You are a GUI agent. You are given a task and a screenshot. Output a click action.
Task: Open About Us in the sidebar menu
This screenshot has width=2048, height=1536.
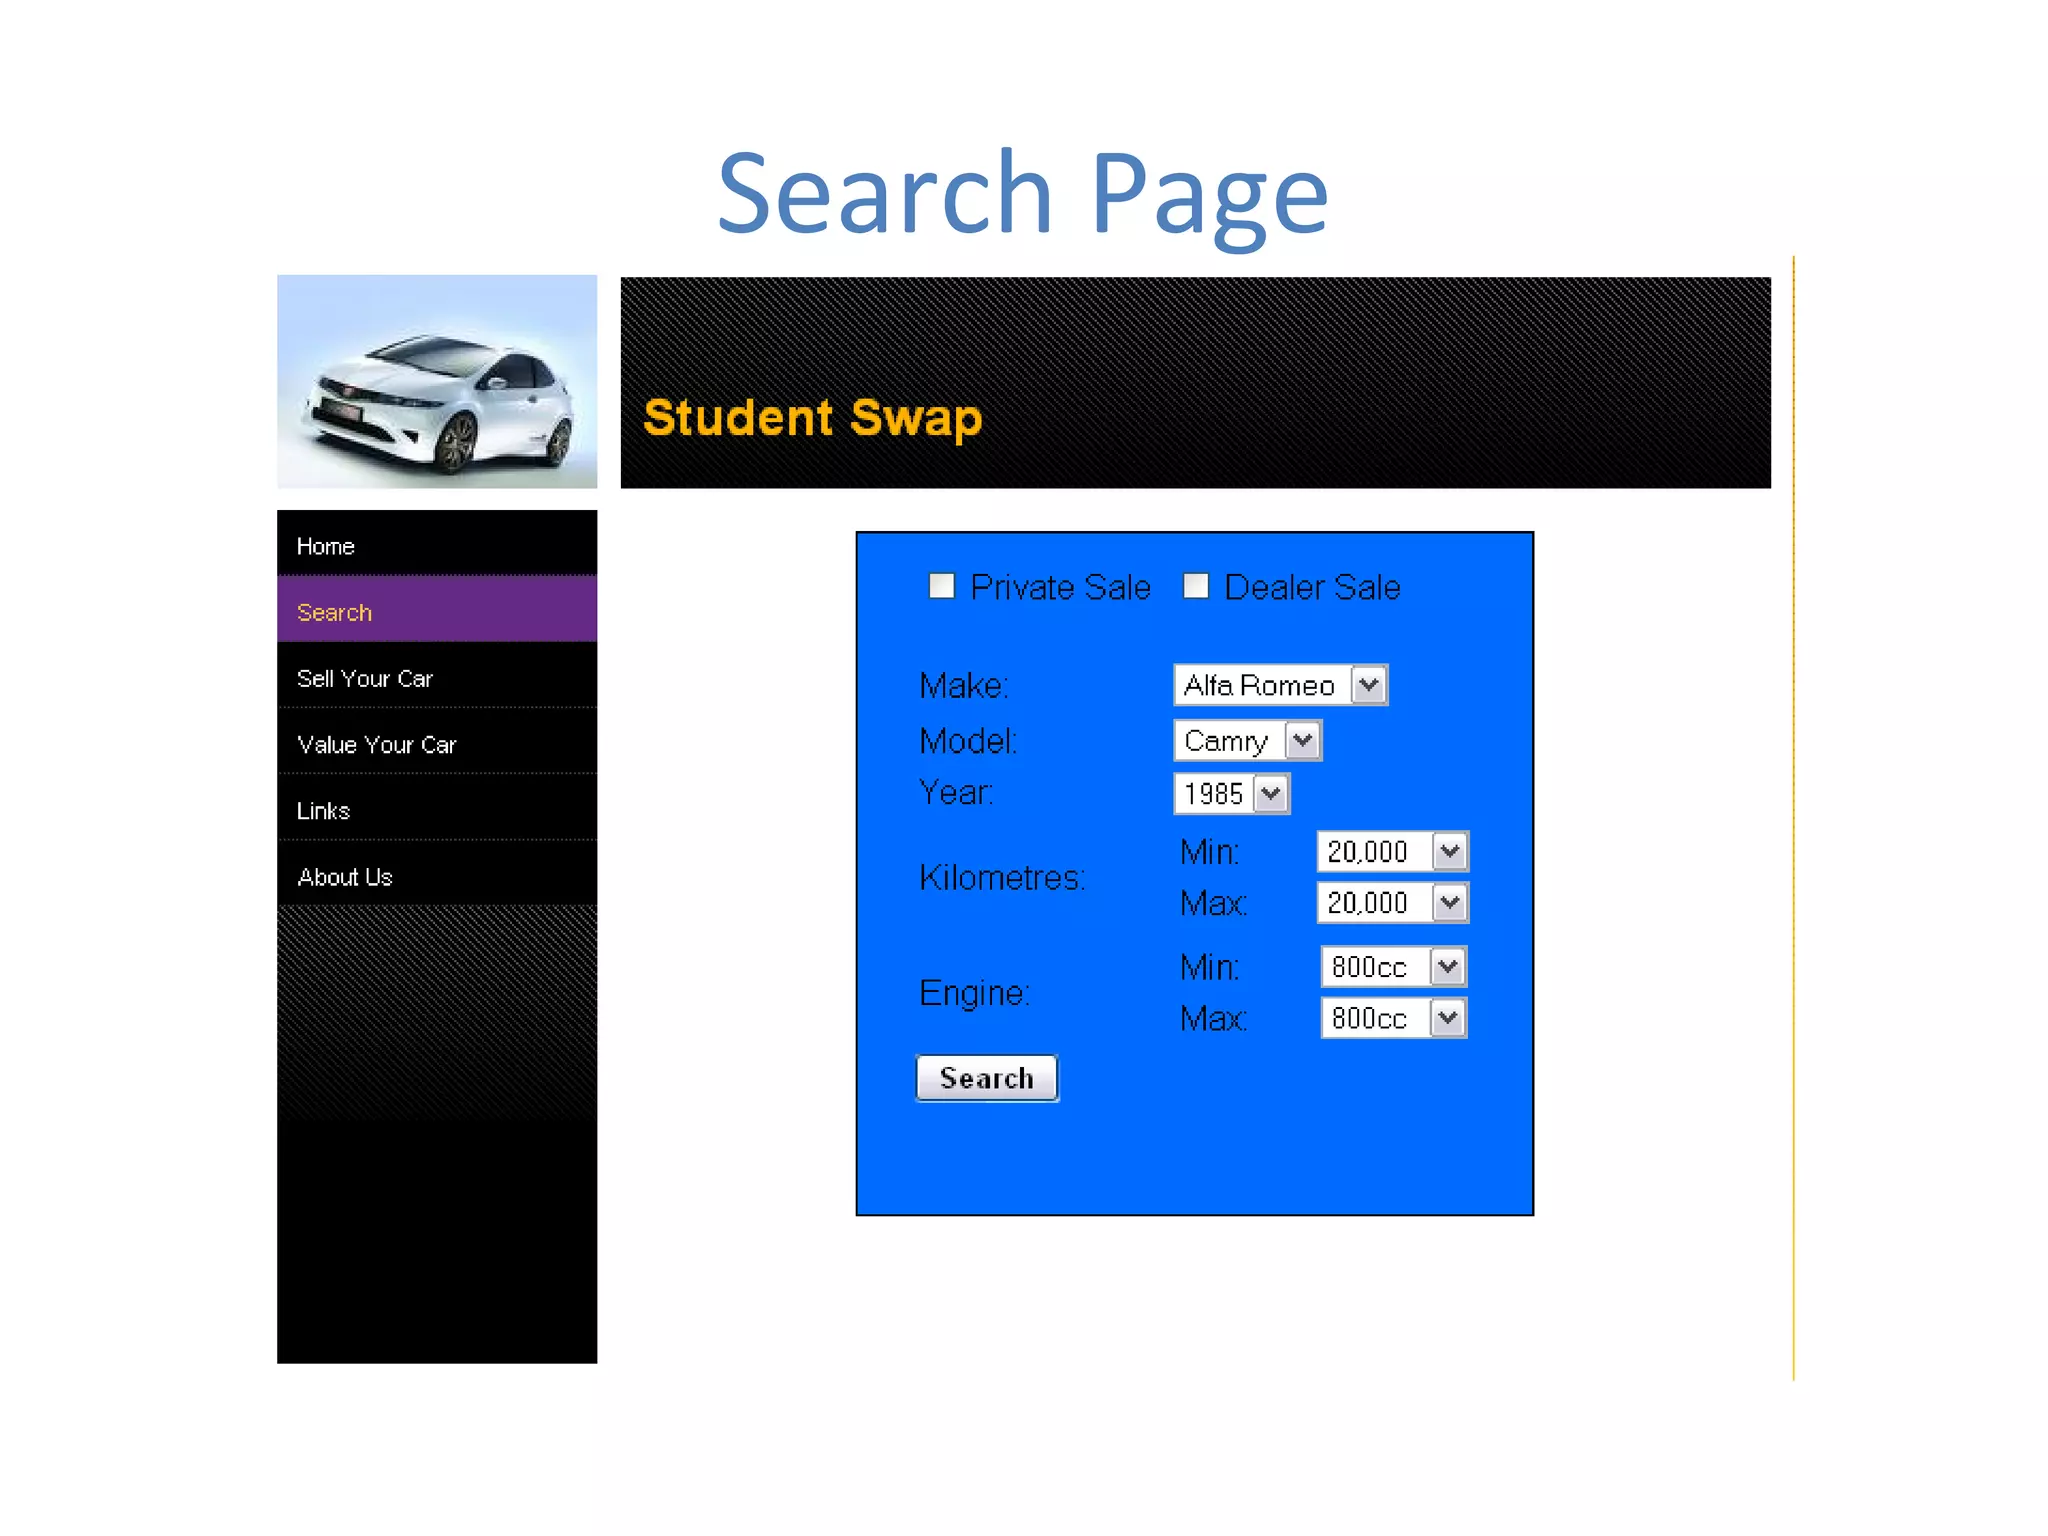click(437, 874)
